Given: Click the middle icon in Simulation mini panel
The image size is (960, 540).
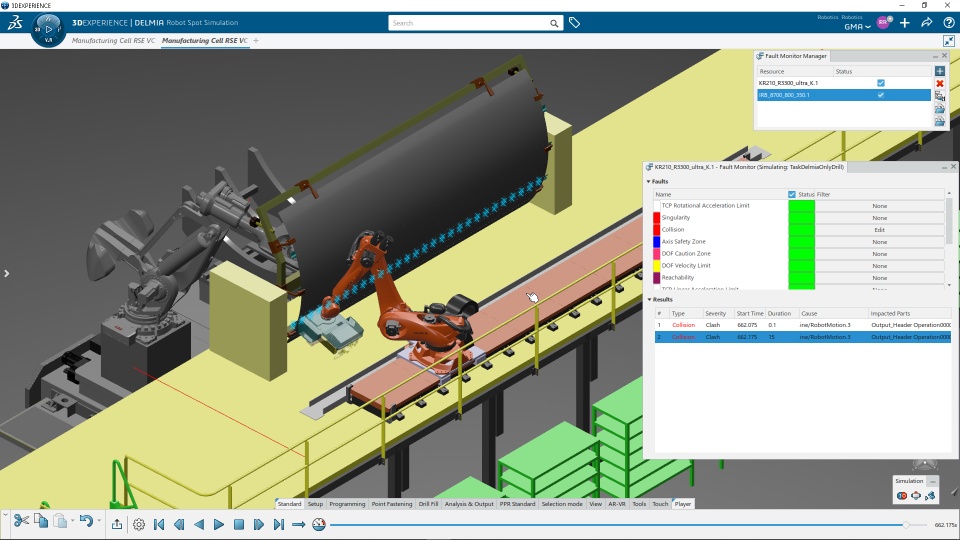Looking at the screenshot, I should [916, 496].
